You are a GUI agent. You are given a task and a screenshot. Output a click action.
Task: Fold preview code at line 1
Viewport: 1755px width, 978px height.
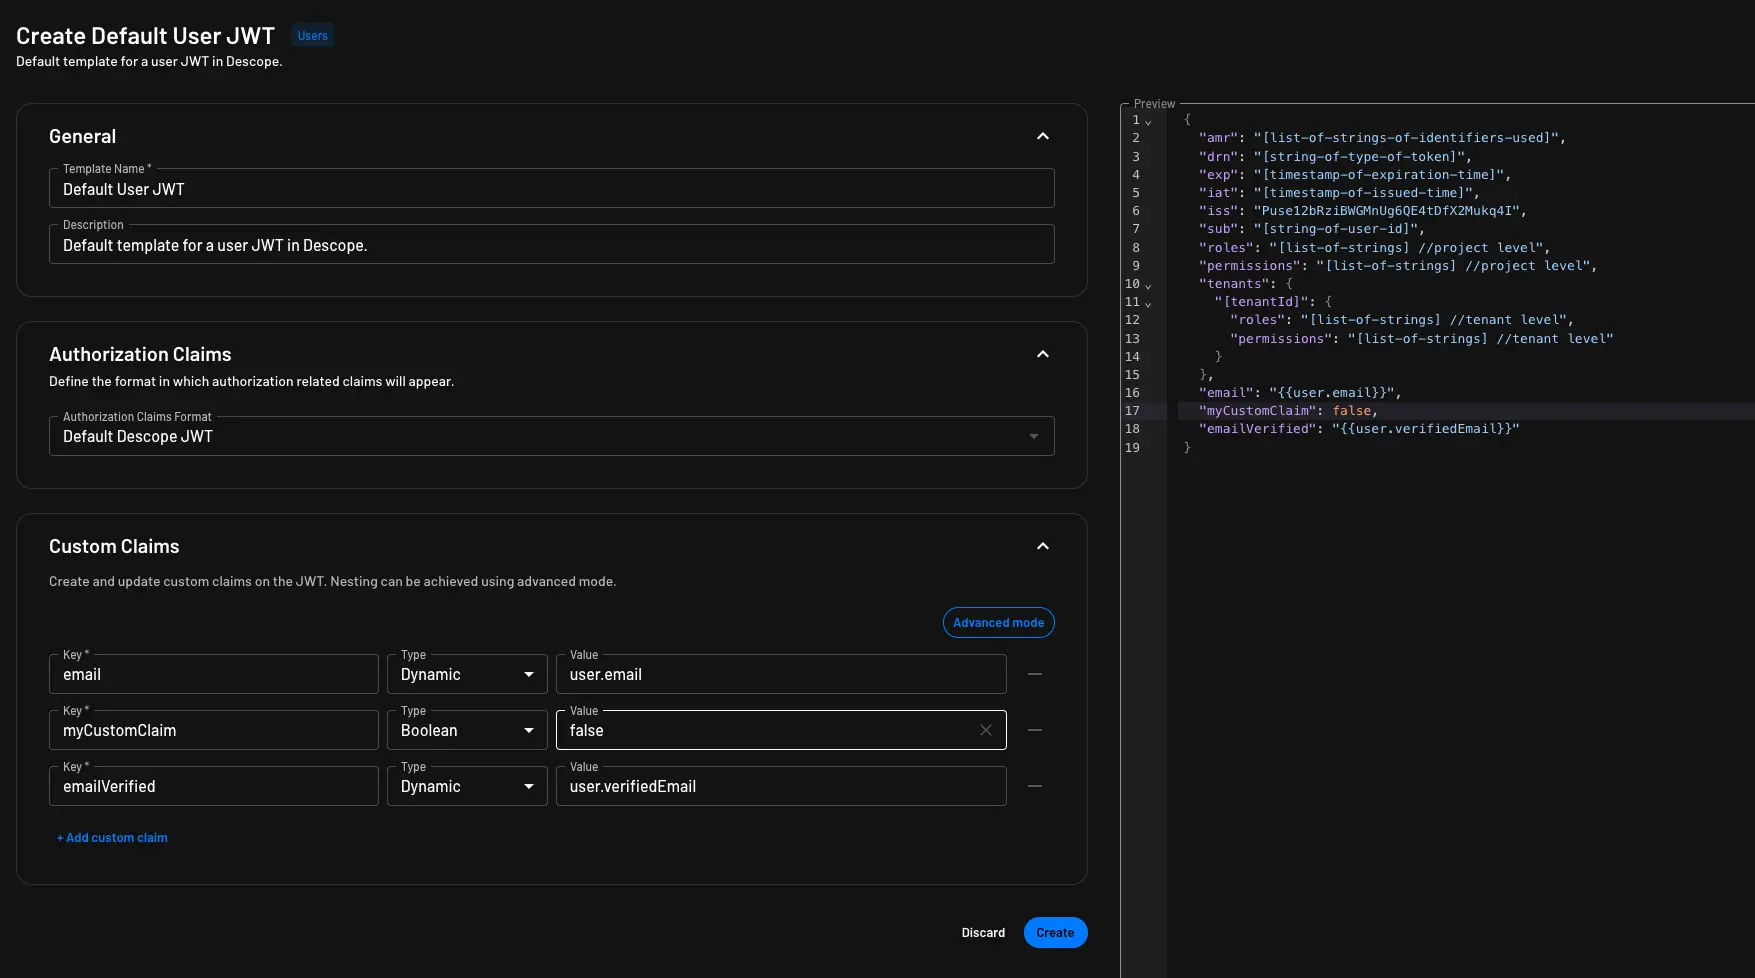click(1148, 121)
